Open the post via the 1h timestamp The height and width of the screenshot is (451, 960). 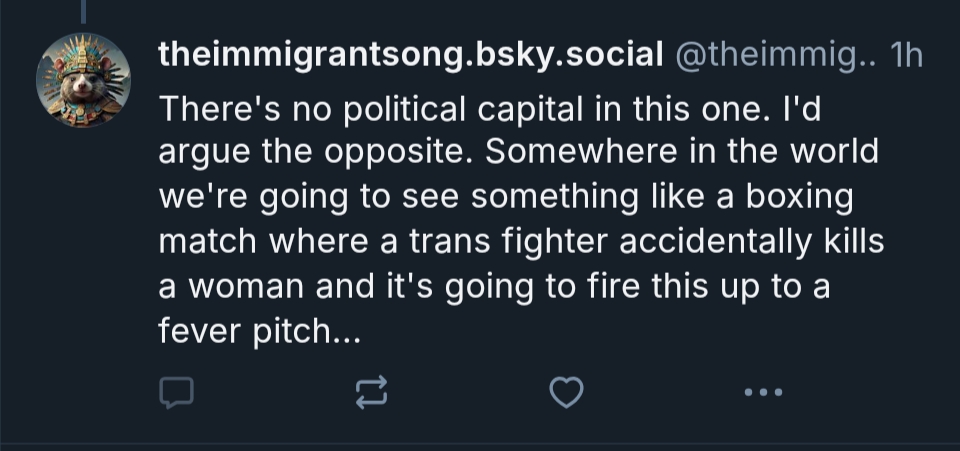pyautogui.click(x=906, y=56)
